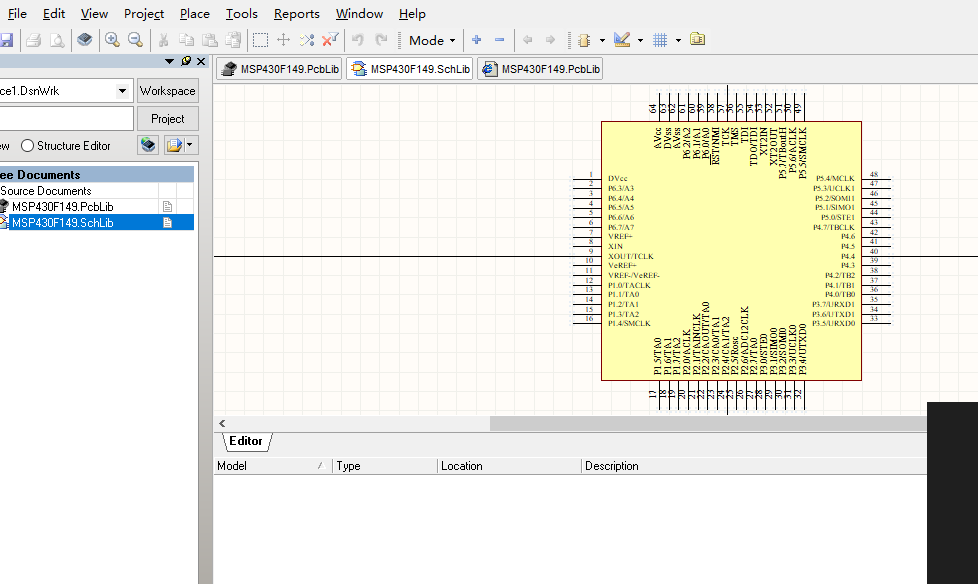This screenshot has height=584, width=978.
Task: Click the Project button
Action: (x=167, y=118)
